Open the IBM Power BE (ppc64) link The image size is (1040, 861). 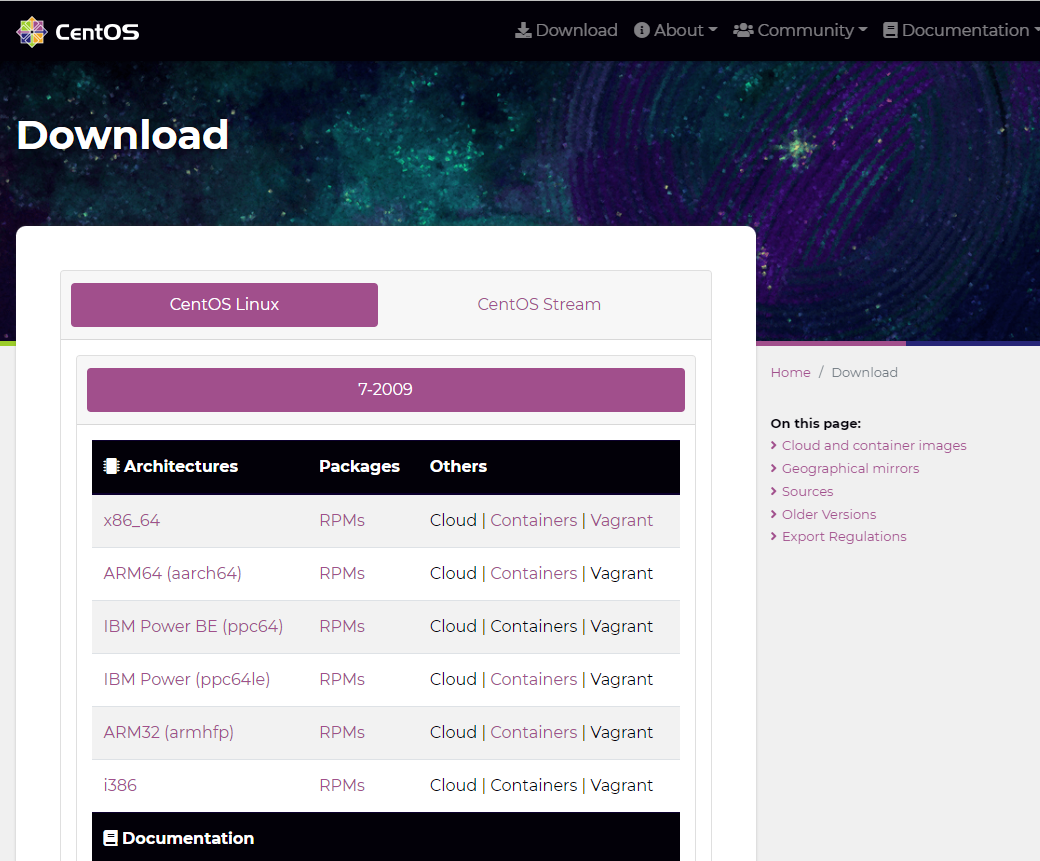click(193, 627)
